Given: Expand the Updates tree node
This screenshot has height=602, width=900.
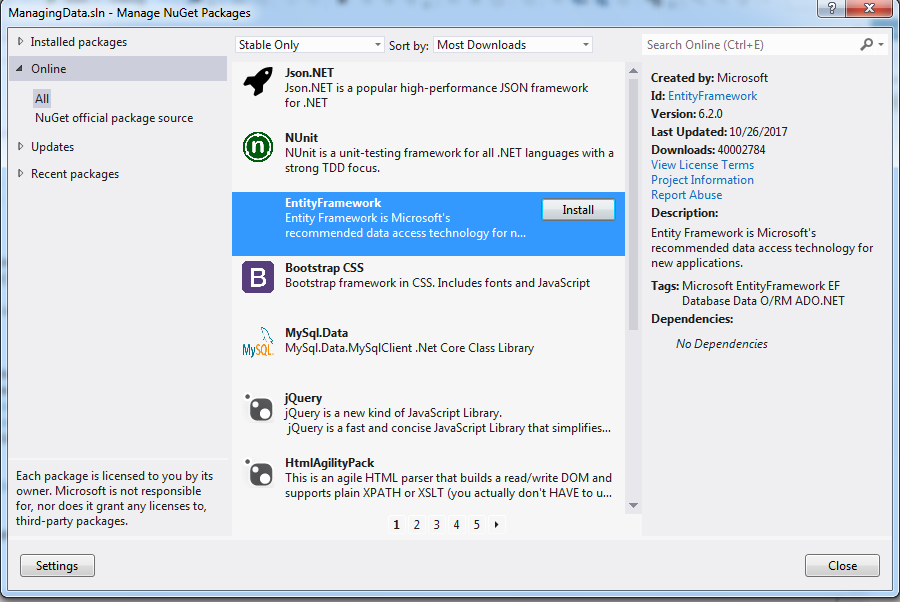Looking at the screenshot, I should coord(21,146).
